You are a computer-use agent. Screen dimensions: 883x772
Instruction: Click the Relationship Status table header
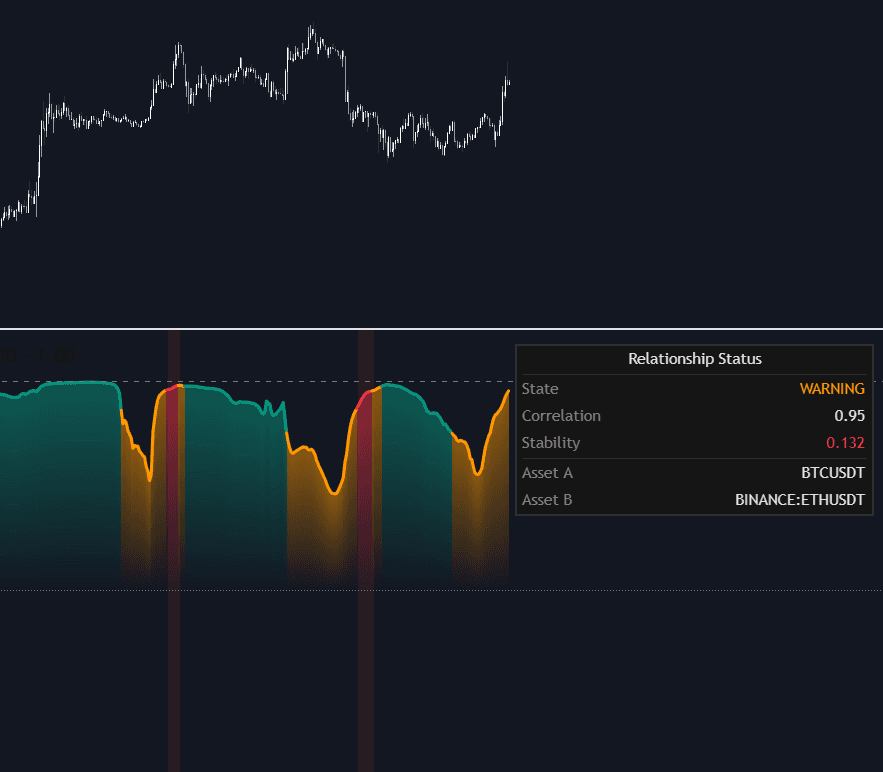click(694, 358)
